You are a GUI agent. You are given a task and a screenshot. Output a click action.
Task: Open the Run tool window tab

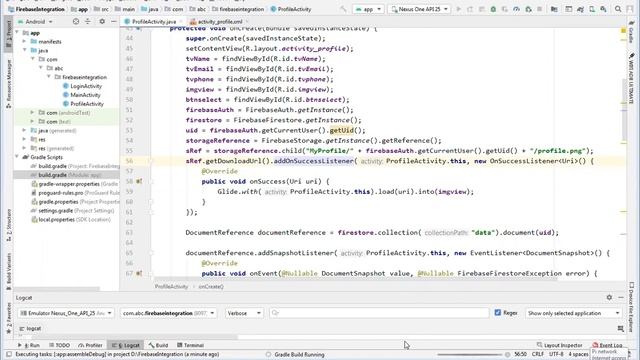(29, 345)
